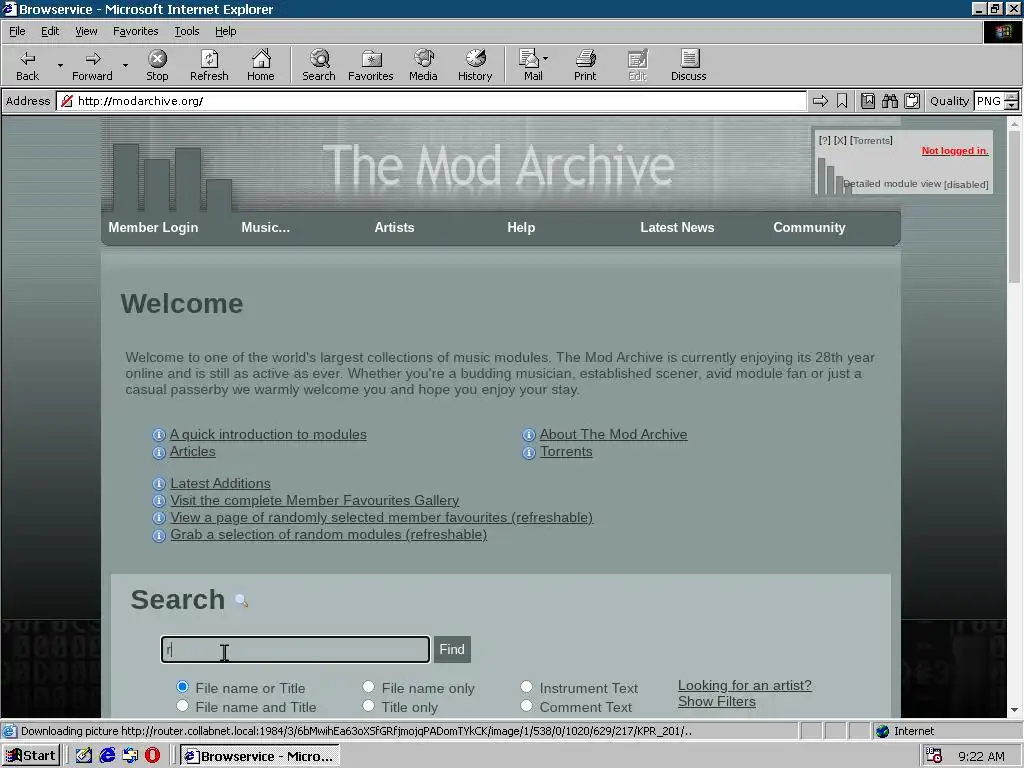Open the Edit menu

(50, 31)
